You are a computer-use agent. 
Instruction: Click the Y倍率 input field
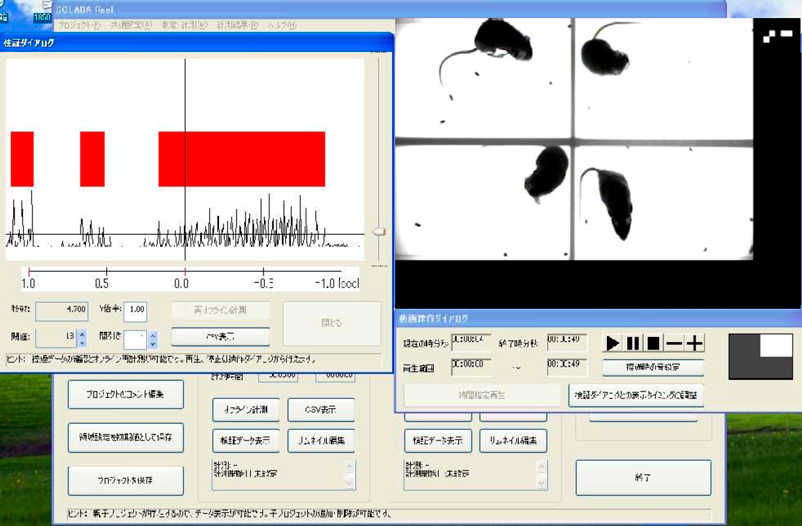tap(135, 310)
